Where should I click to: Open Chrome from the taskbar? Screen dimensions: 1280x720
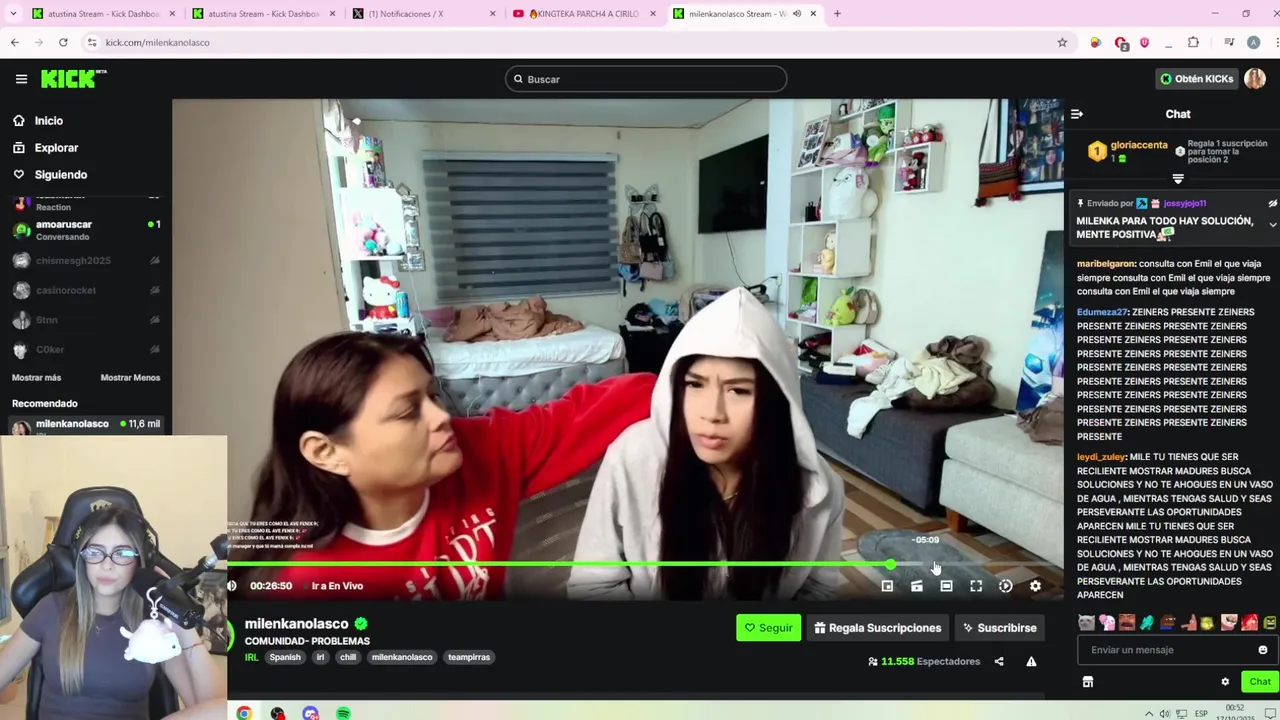244,713
